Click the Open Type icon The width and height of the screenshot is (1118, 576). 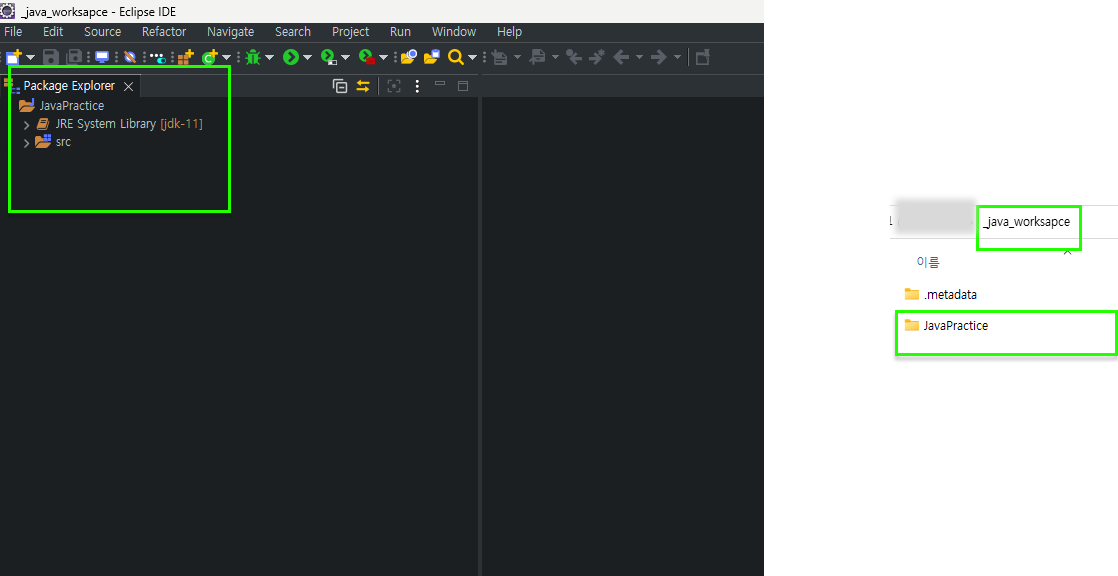pos(409,57)
